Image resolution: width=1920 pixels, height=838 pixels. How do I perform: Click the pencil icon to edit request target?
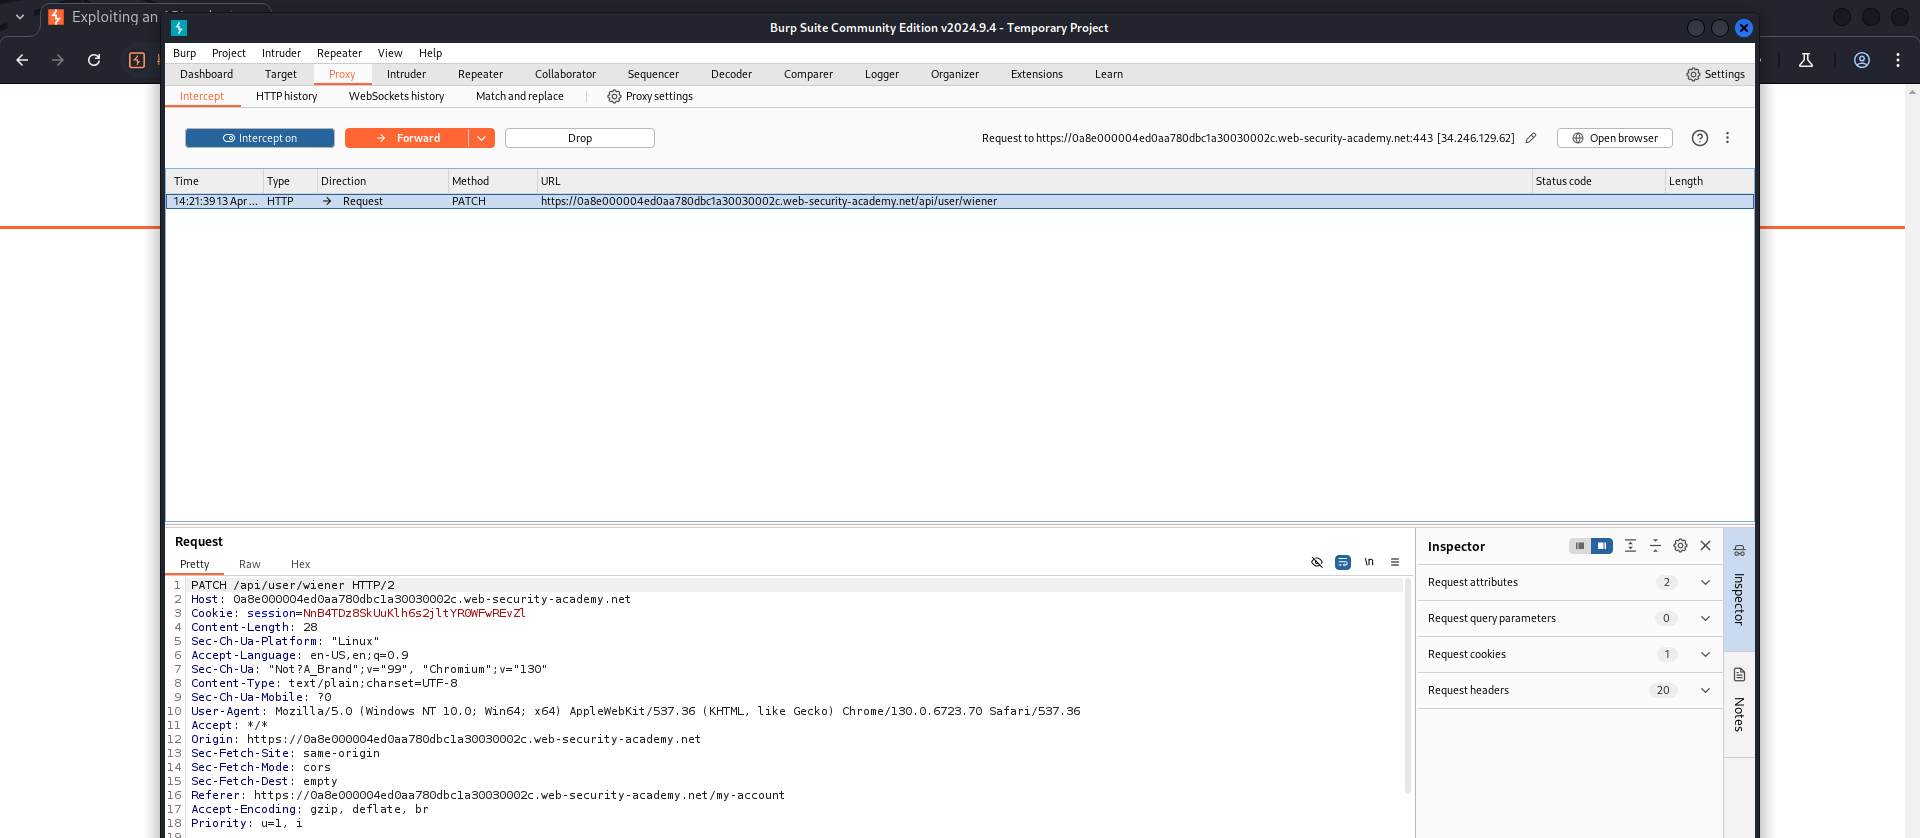coord(1531,138)
